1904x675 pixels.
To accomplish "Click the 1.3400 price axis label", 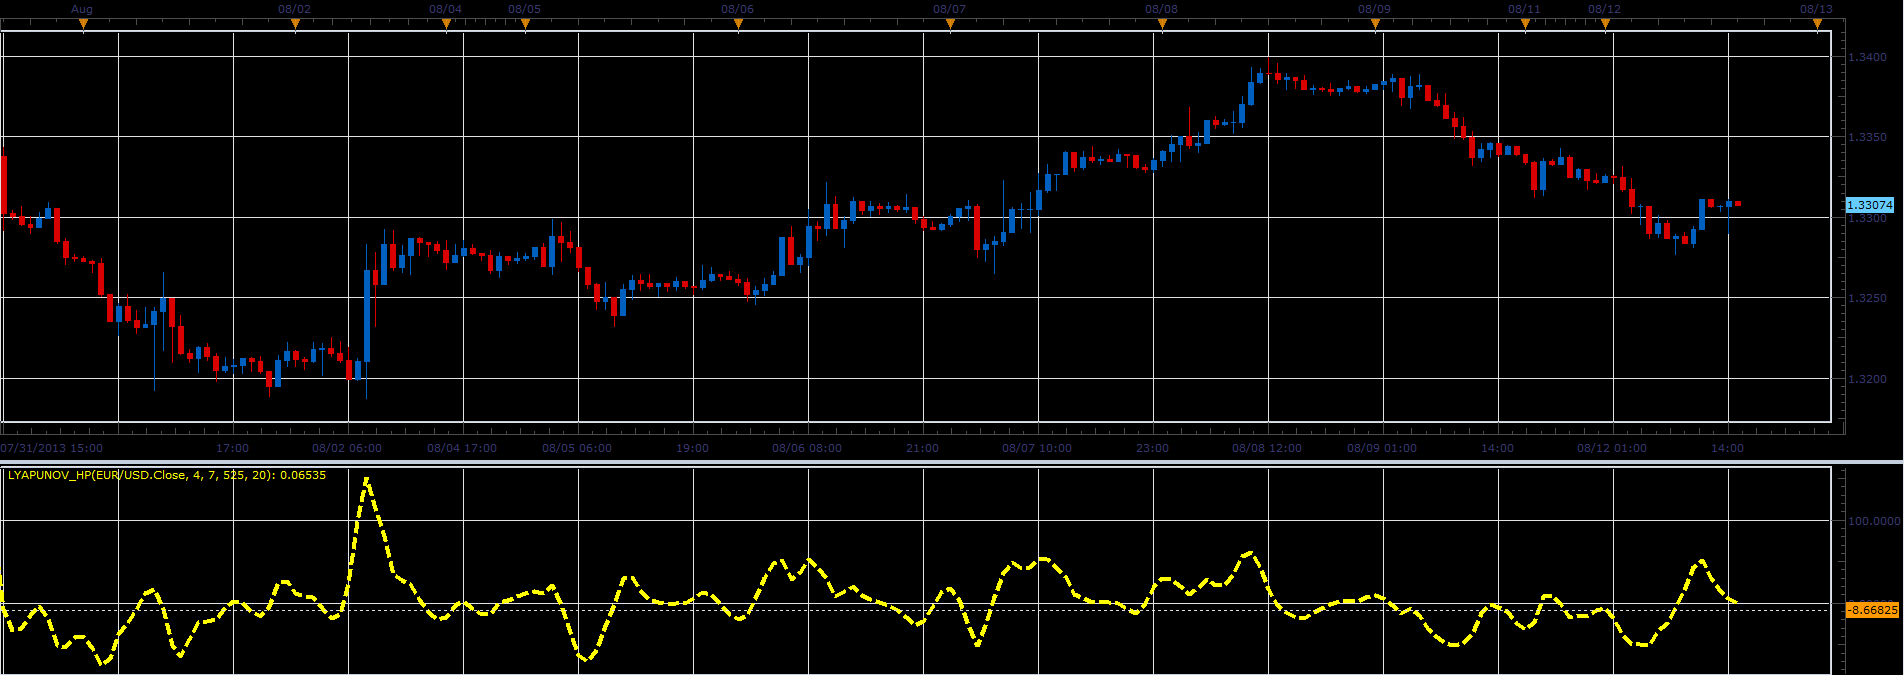I will [1869, 57].
